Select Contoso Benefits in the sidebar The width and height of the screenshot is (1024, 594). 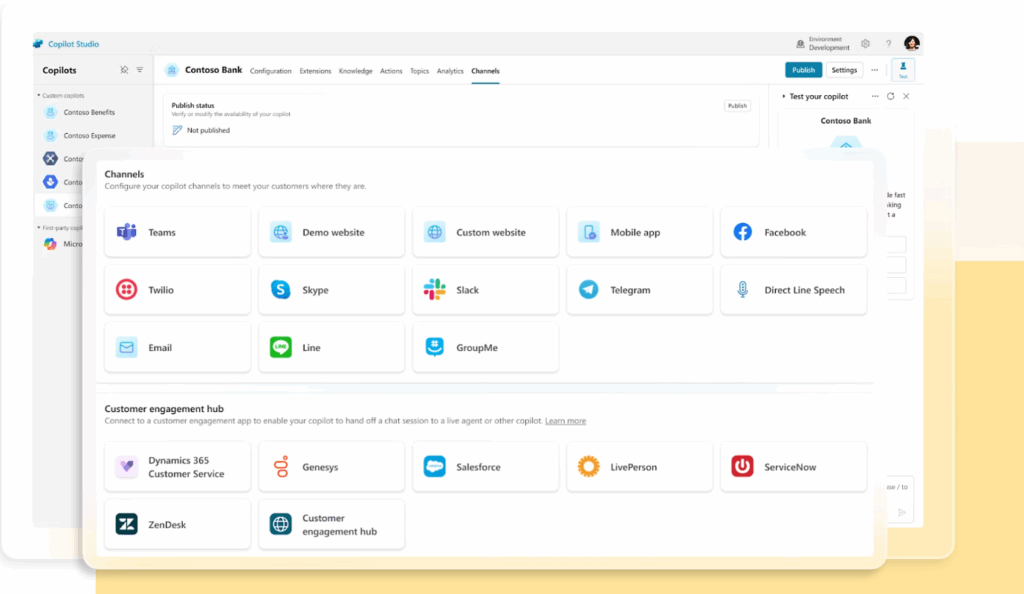pos(89,112)
